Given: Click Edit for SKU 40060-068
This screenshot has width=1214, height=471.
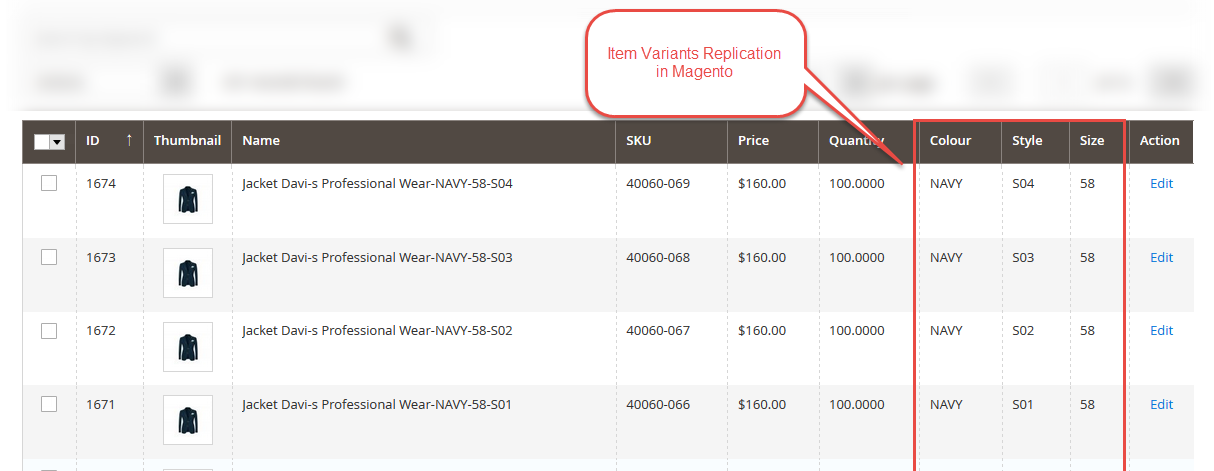Looking at the screenshot, I should [1161, 258].
